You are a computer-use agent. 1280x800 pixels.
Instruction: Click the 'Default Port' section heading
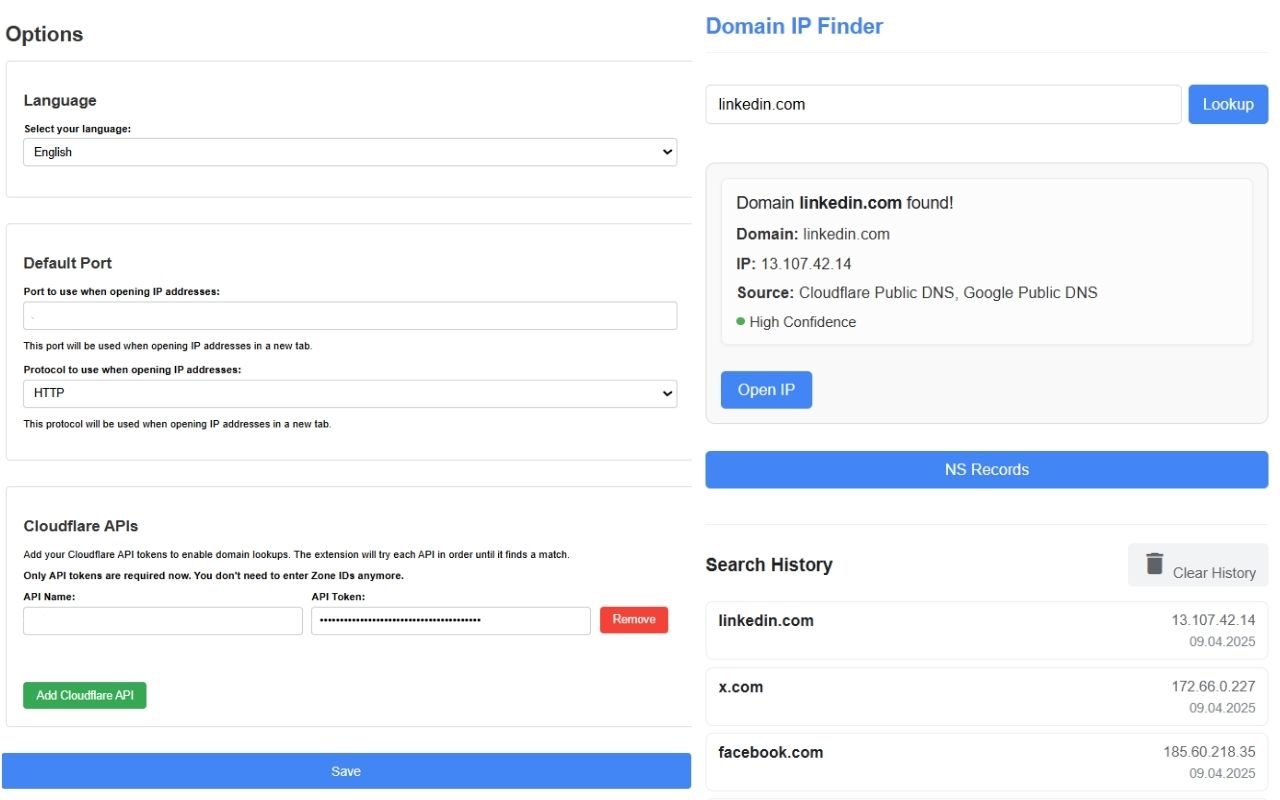[x=68, y=263]
